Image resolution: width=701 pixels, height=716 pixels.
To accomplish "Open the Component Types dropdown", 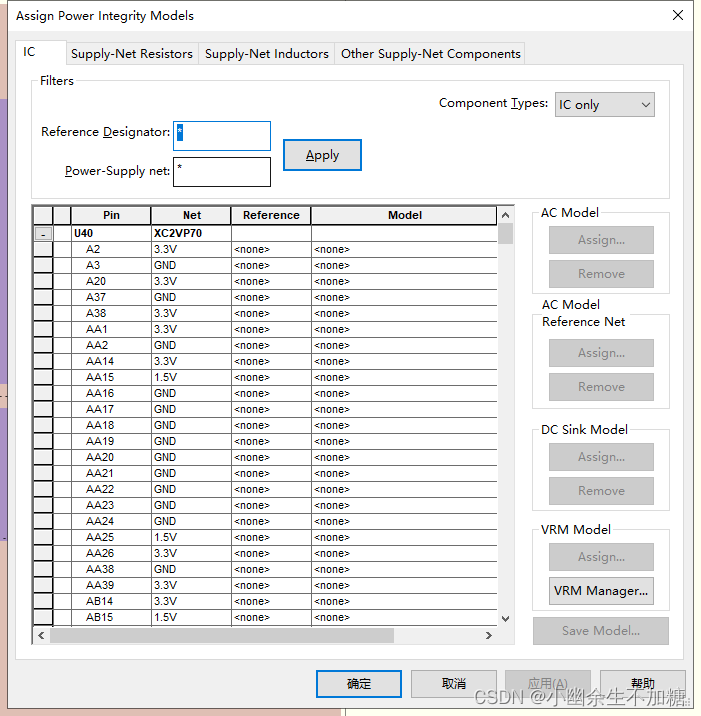I will pos(604,105).
